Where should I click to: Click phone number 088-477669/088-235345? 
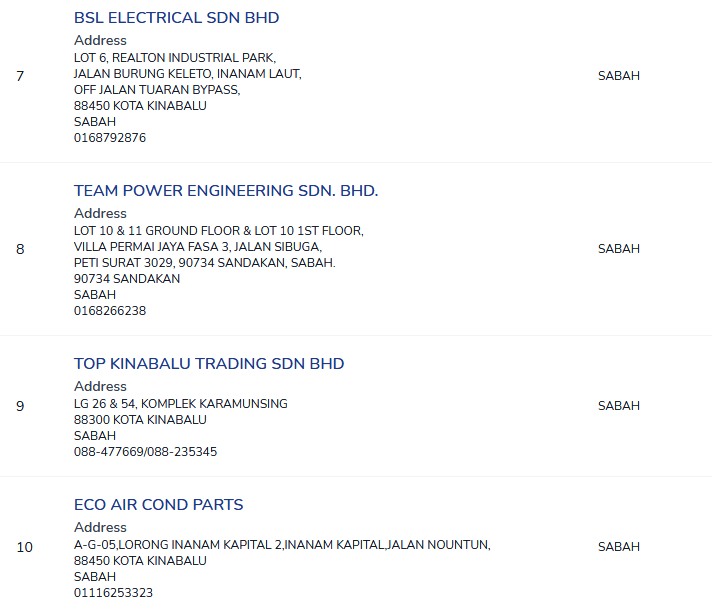tap(145, 452)
